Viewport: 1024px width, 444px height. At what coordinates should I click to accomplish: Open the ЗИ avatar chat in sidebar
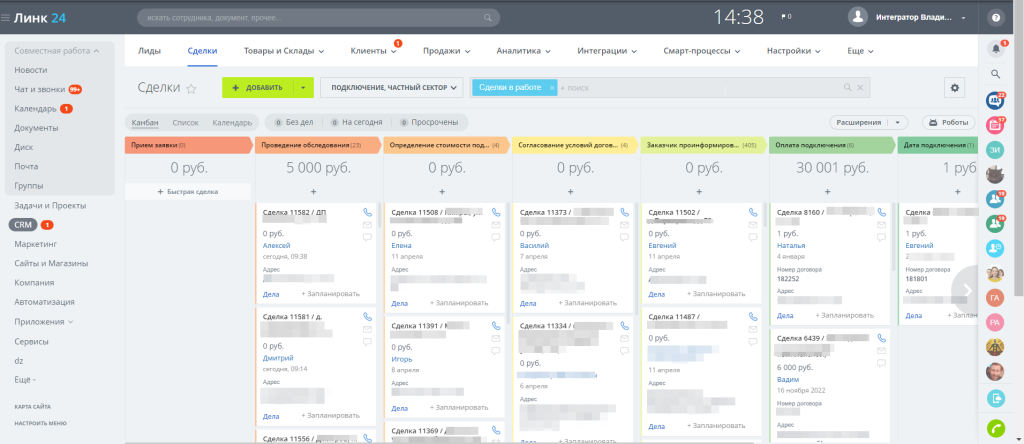coord(995,150)
